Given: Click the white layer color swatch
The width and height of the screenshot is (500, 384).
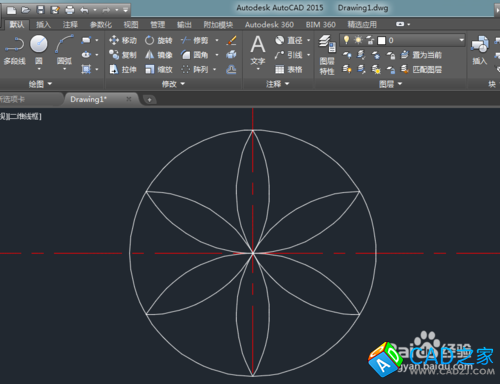Looking at the screenshot, I should 381,41.
